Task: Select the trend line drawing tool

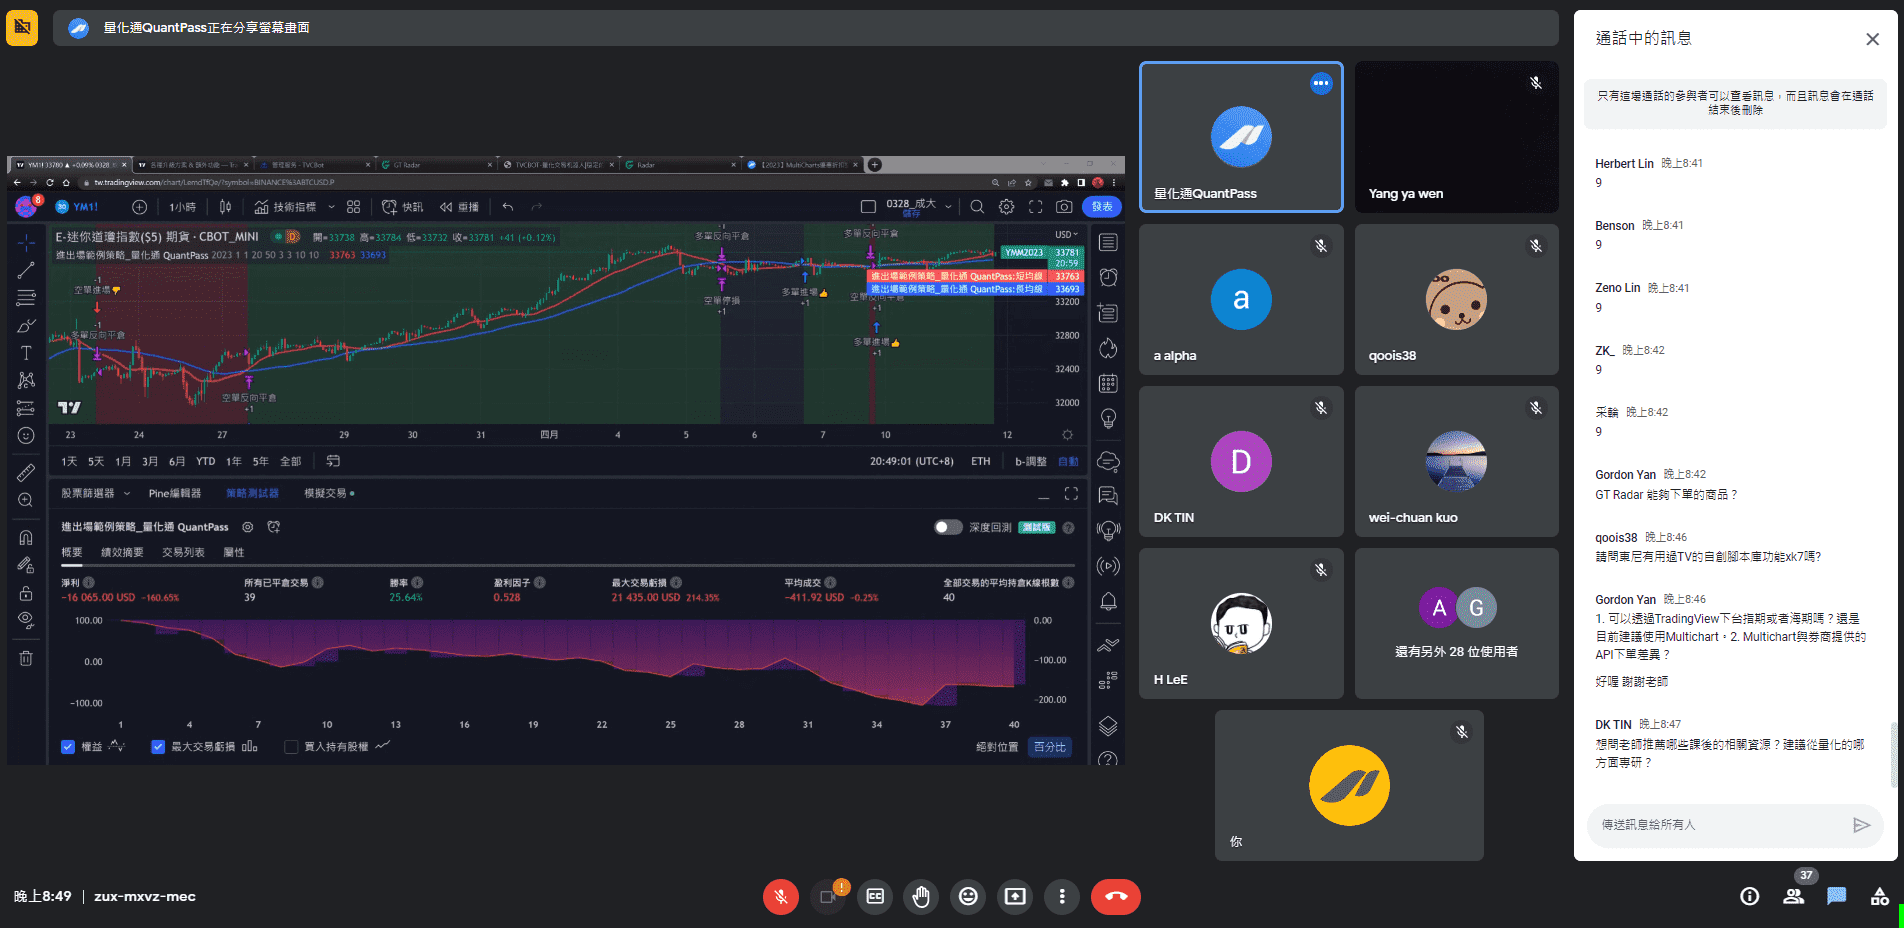Action: click(x=26, y=270)
